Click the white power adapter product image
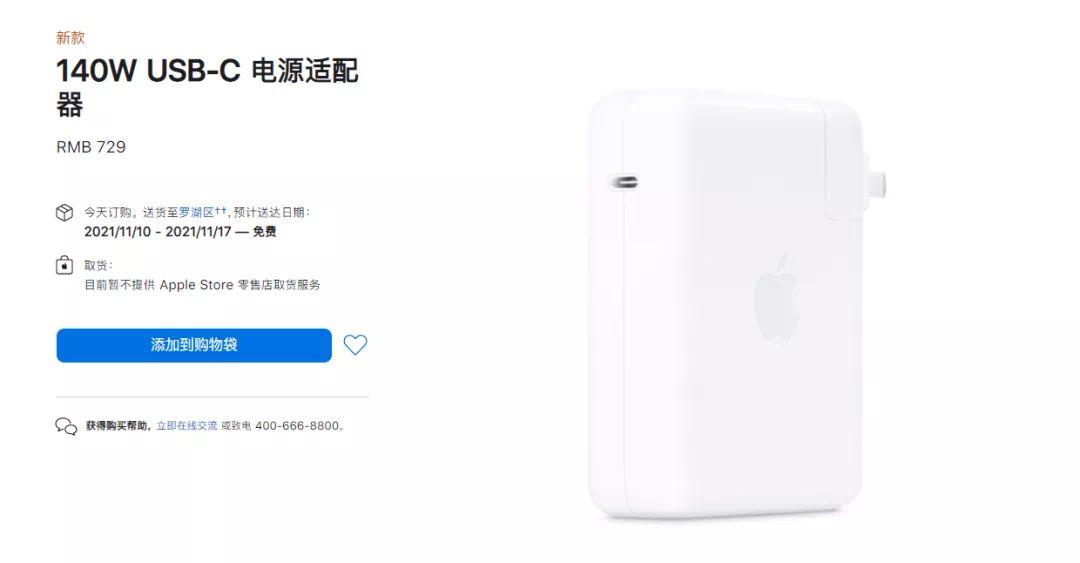The width and height of the screenshot is (1080, 563). pos(734,303)
